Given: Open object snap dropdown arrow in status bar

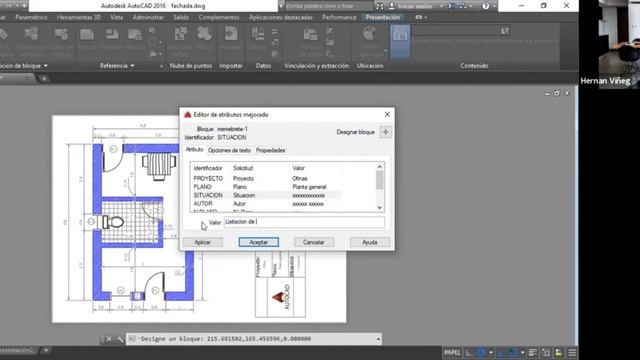Looking at the screenshot, I should click(523, 352).
